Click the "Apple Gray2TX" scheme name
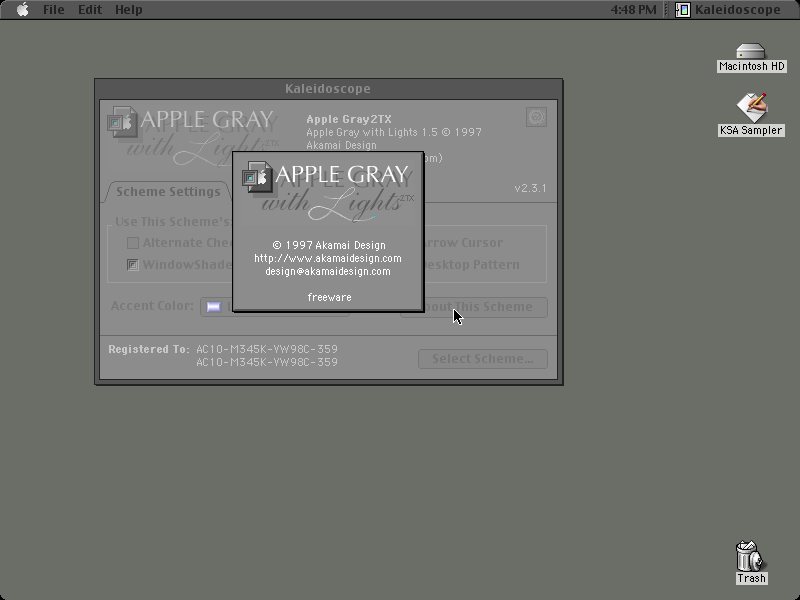Image resolution: width=800 pixels, height=600 pixels. coord(349,119)
